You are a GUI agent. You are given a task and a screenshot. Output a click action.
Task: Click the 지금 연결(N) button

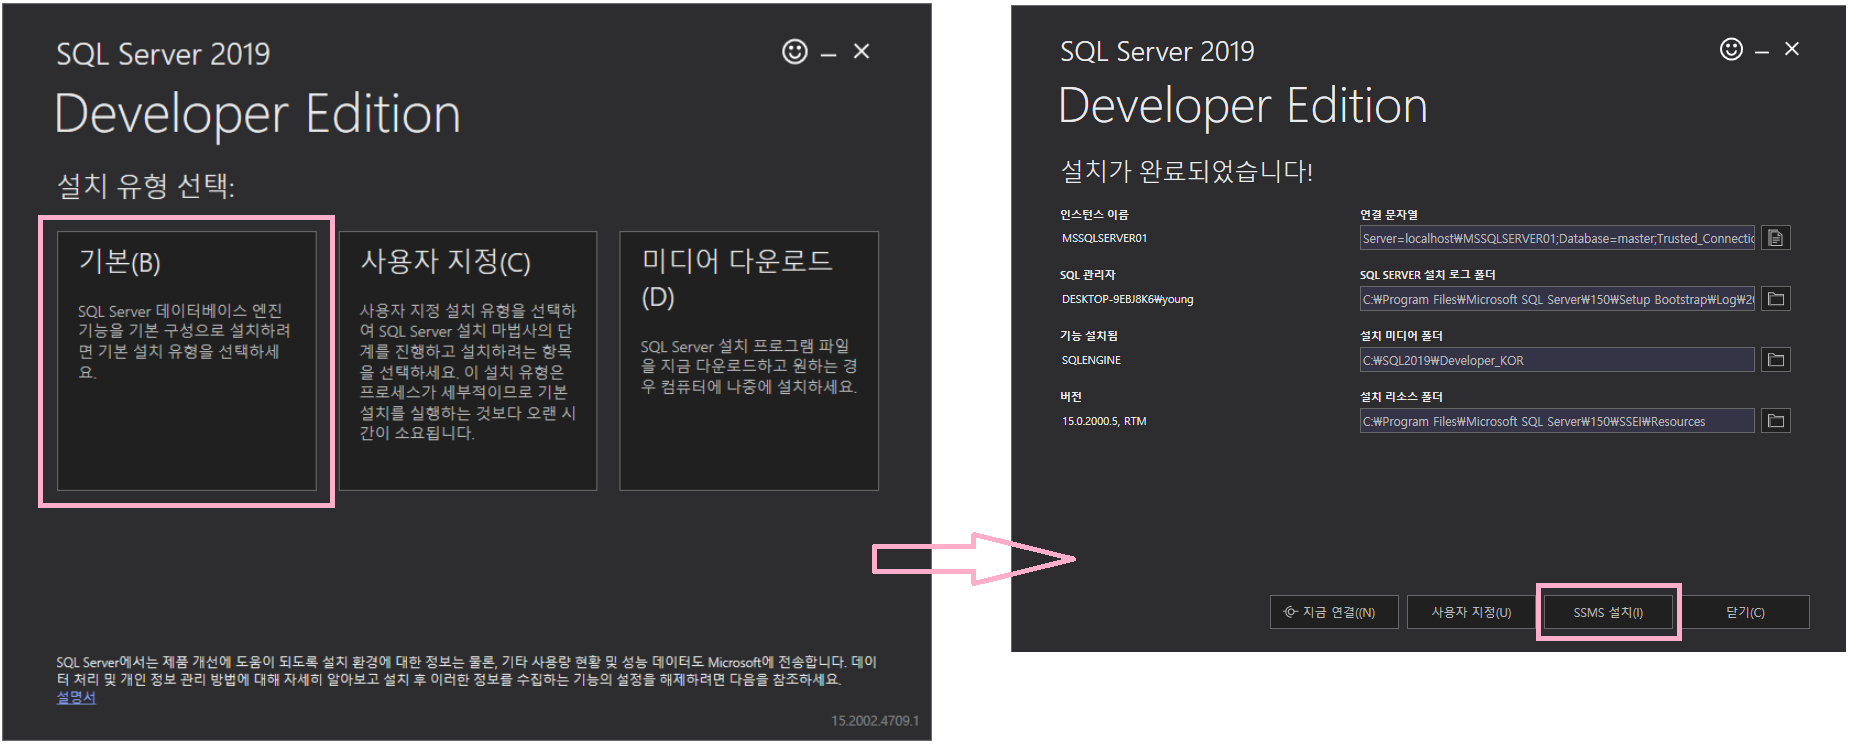point(1333,612)
